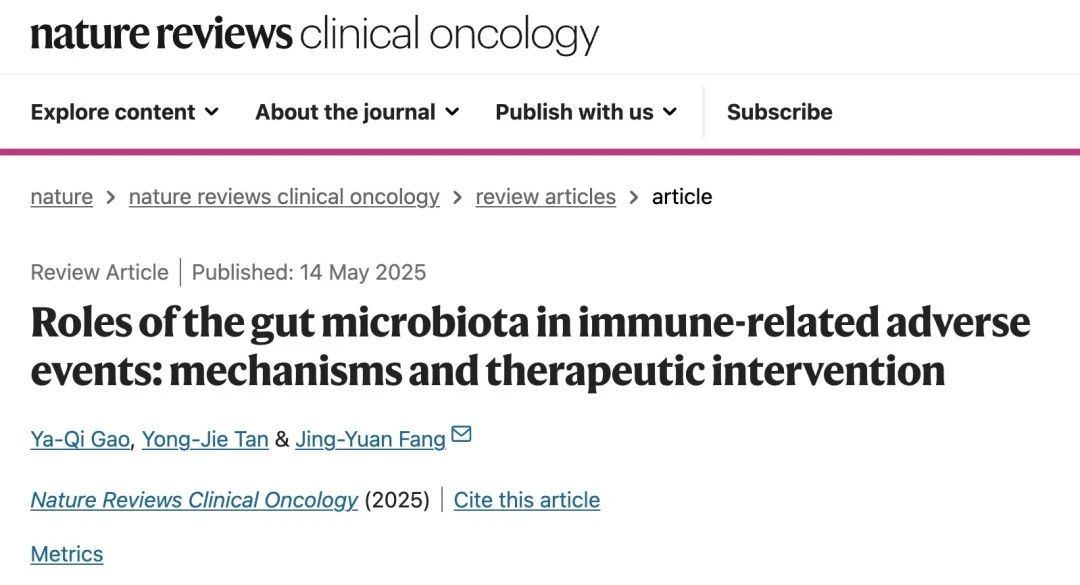The height and width of the screenshot is (585, 1080).
Task: Click Cite this article
Action: [x=527, y=500]
